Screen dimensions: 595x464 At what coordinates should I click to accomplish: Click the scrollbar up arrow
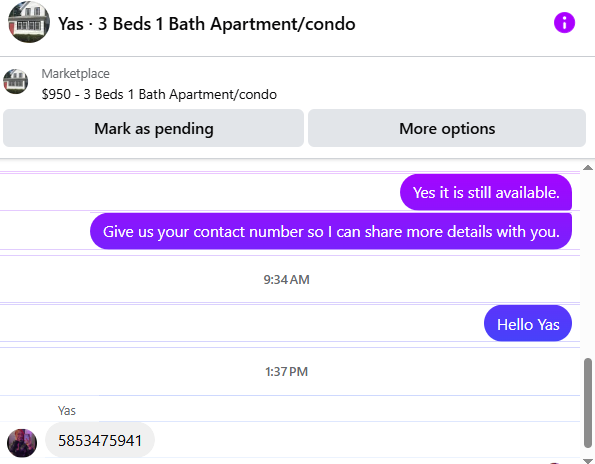pyautogui.click(x=588, y=168)
